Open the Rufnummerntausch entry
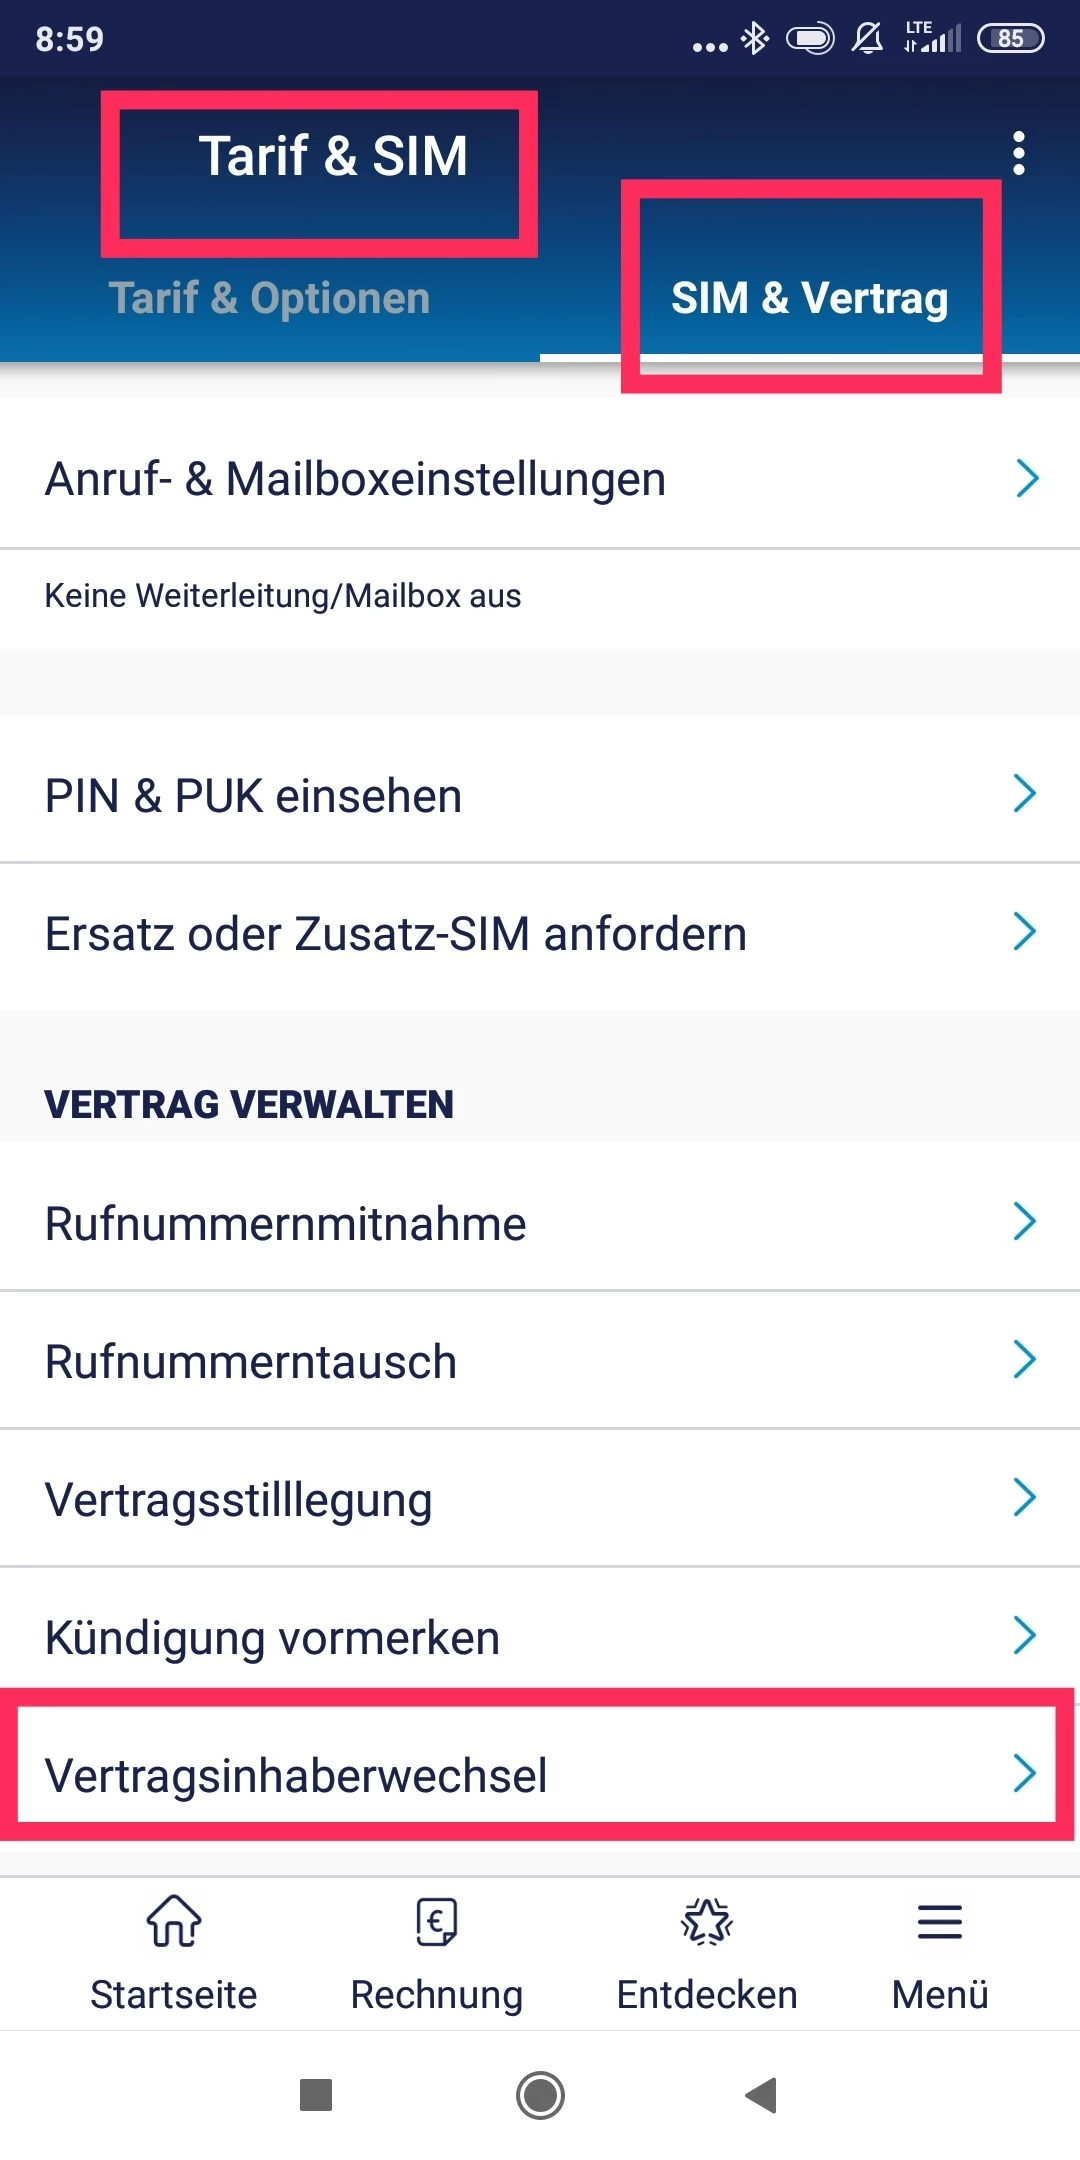Image resolution: width=1080 pixels, height=2160 pixels. (x=251, y=1362)
